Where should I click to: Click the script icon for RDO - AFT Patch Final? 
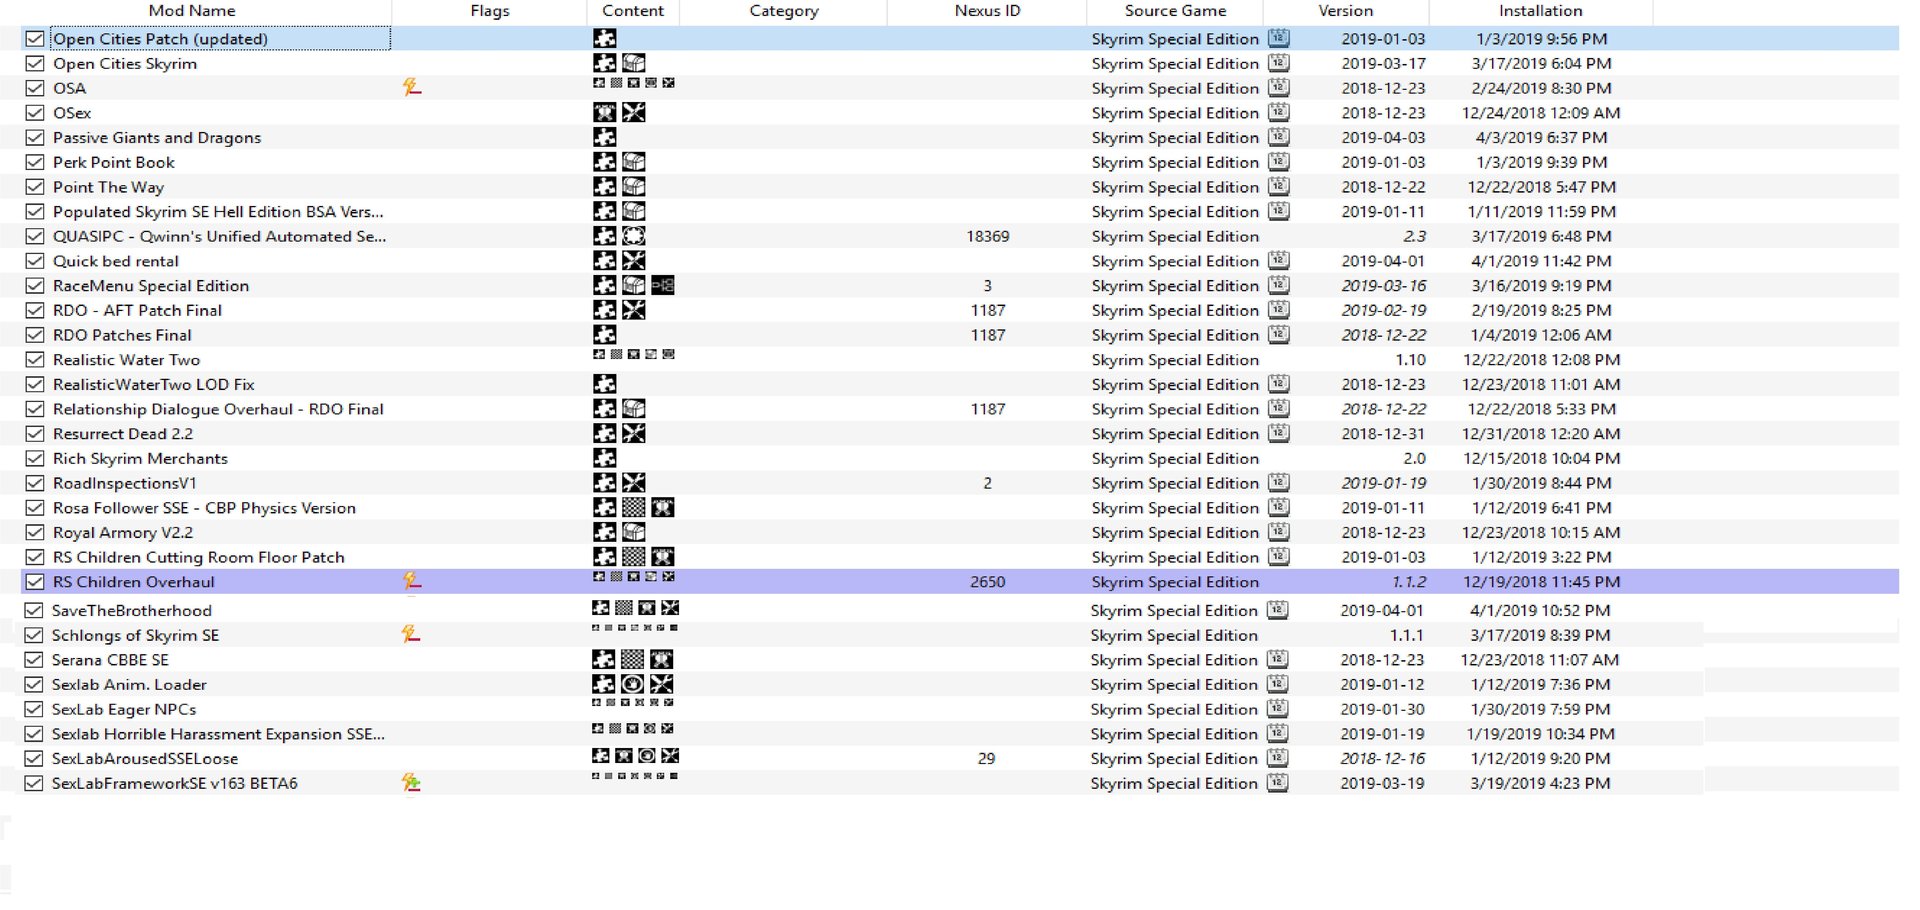633,310
